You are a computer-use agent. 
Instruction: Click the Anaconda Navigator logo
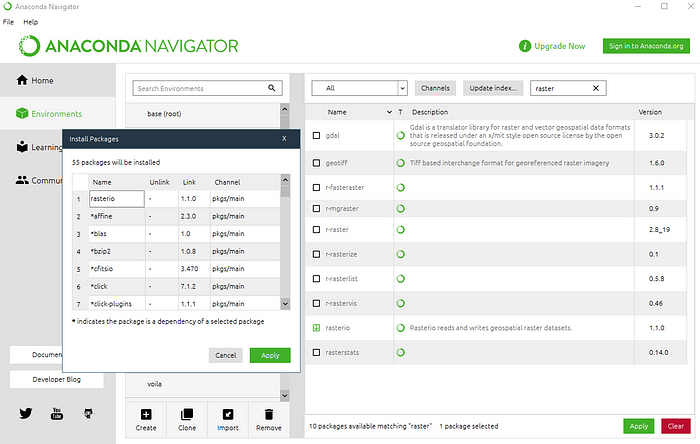pos(129,46)
